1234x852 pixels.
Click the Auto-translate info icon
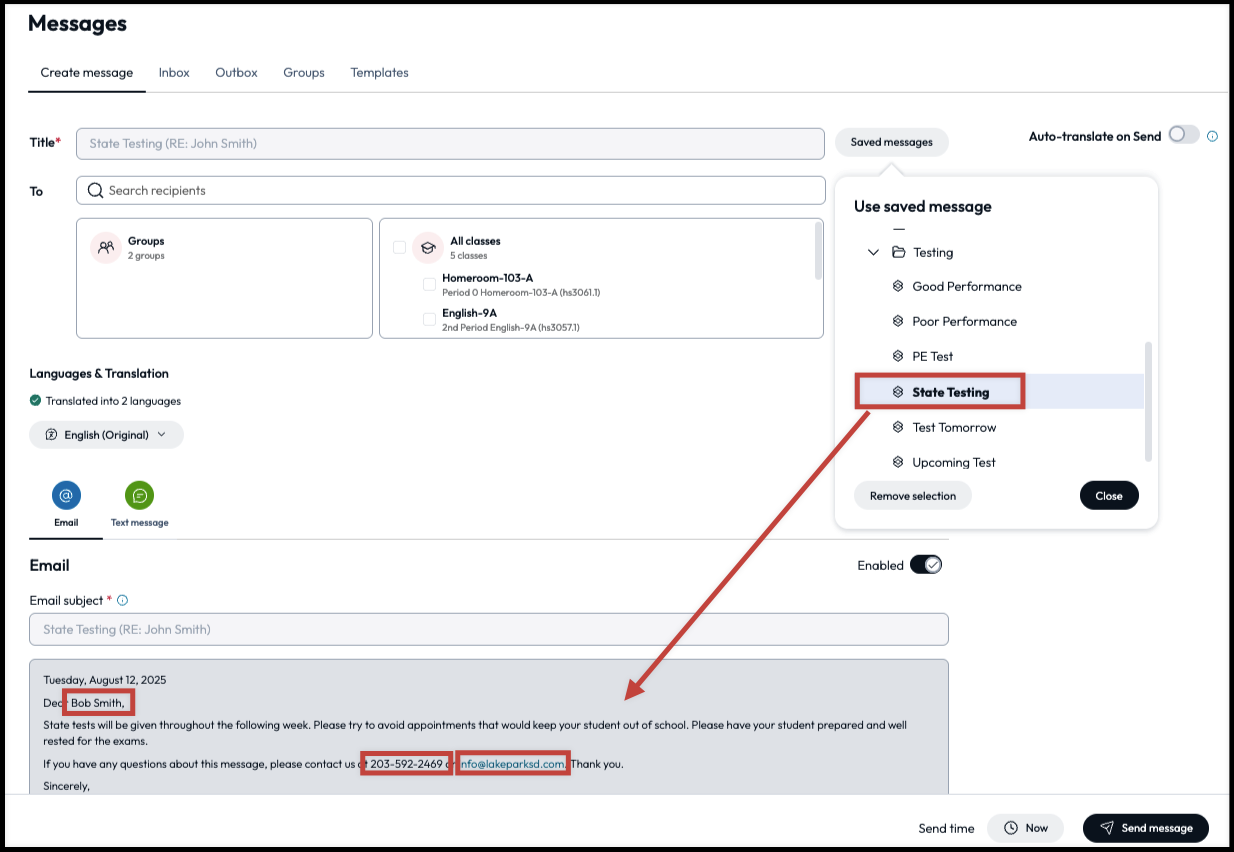coord(1212,136)
